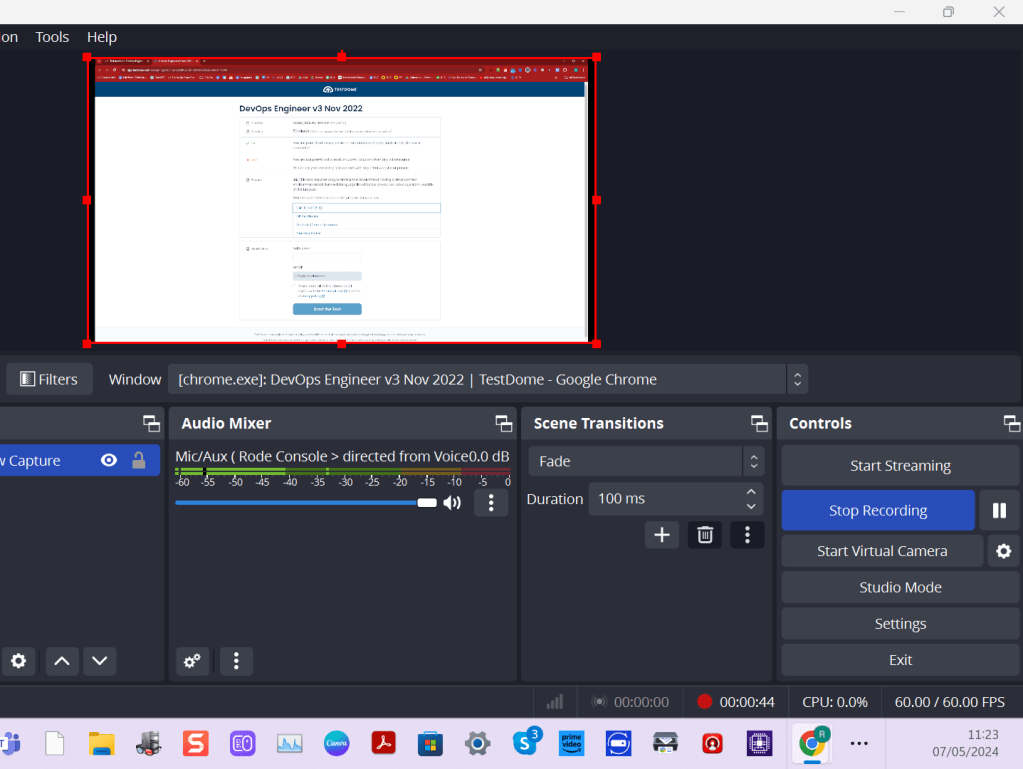Mute the Mic/Aux speaker icon

click(x=452, y=502)
